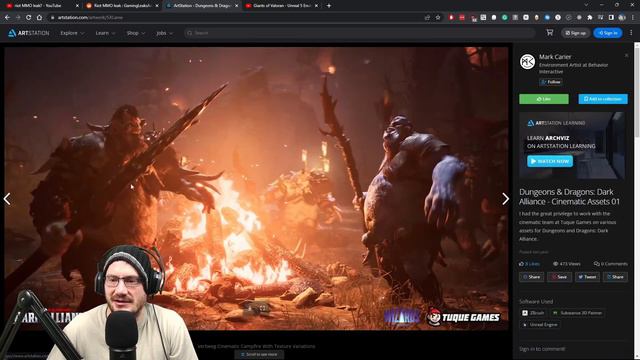Click the ArtStation logo

pyautogui.click(x=29, y=33)
